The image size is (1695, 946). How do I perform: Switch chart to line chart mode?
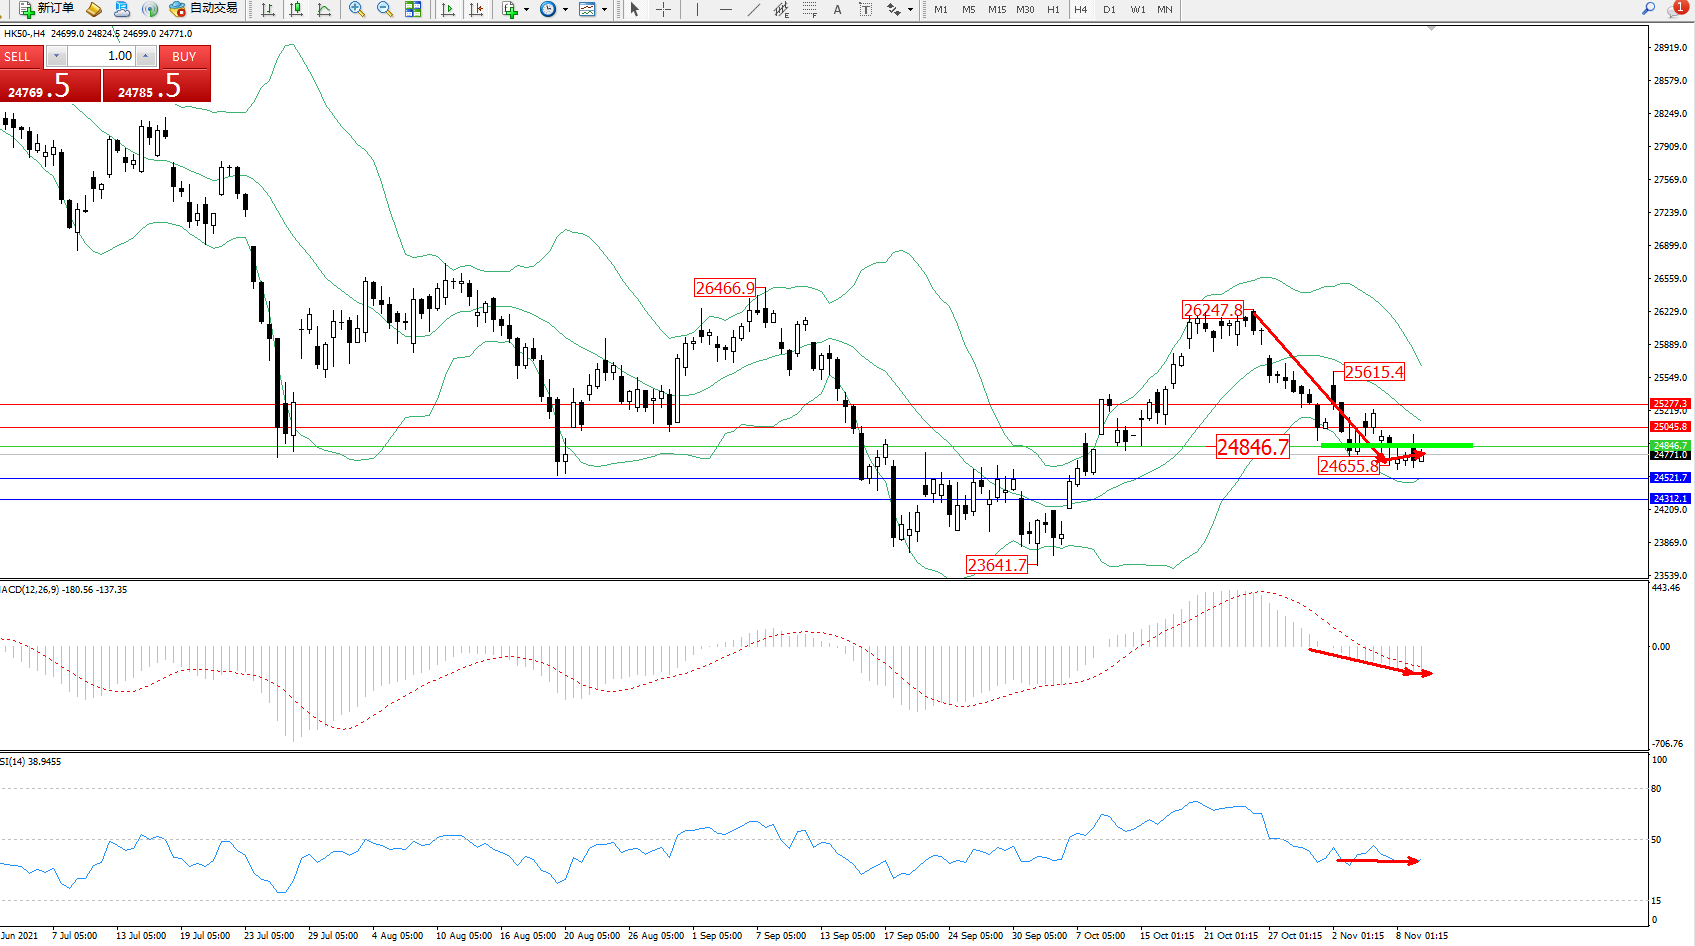click(x=324, y=9)
